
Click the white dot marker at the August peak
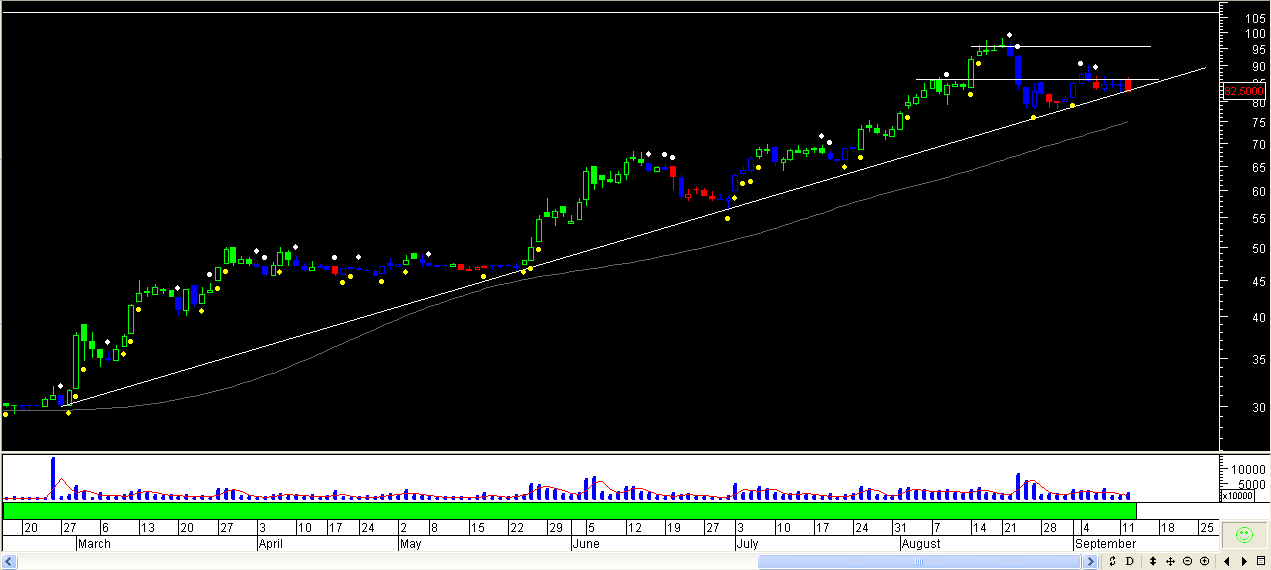point(1009,35)
